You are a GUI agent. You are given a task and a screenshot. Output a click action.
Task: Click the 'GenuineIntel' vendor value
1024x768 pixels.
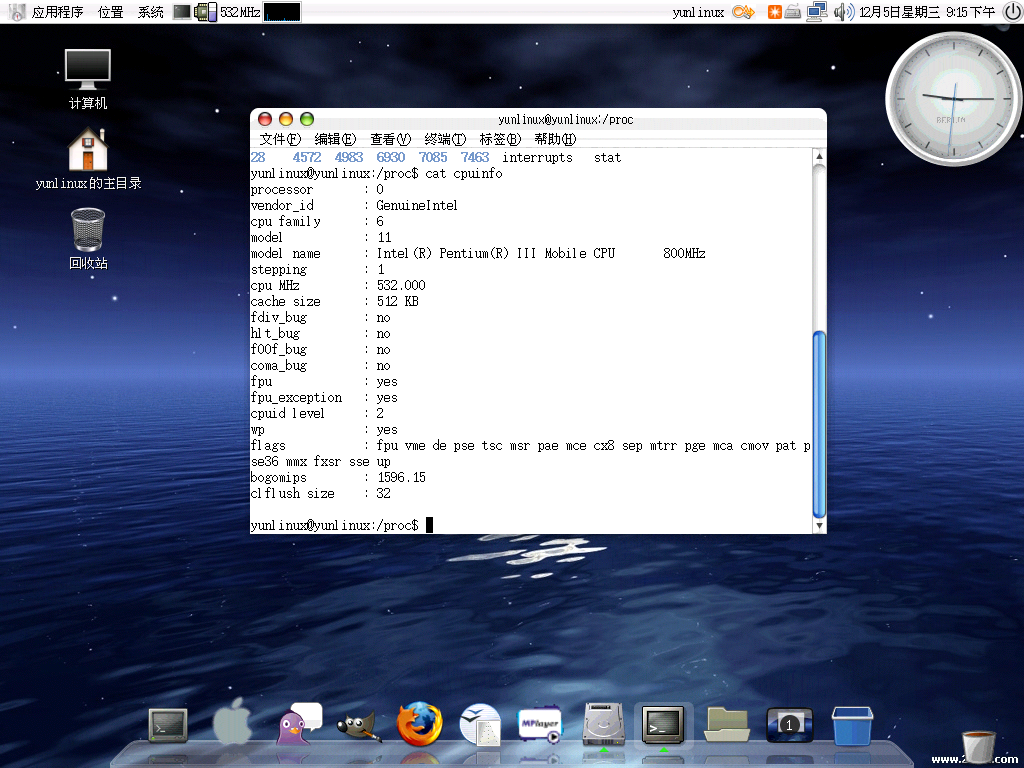pos(417,206)
